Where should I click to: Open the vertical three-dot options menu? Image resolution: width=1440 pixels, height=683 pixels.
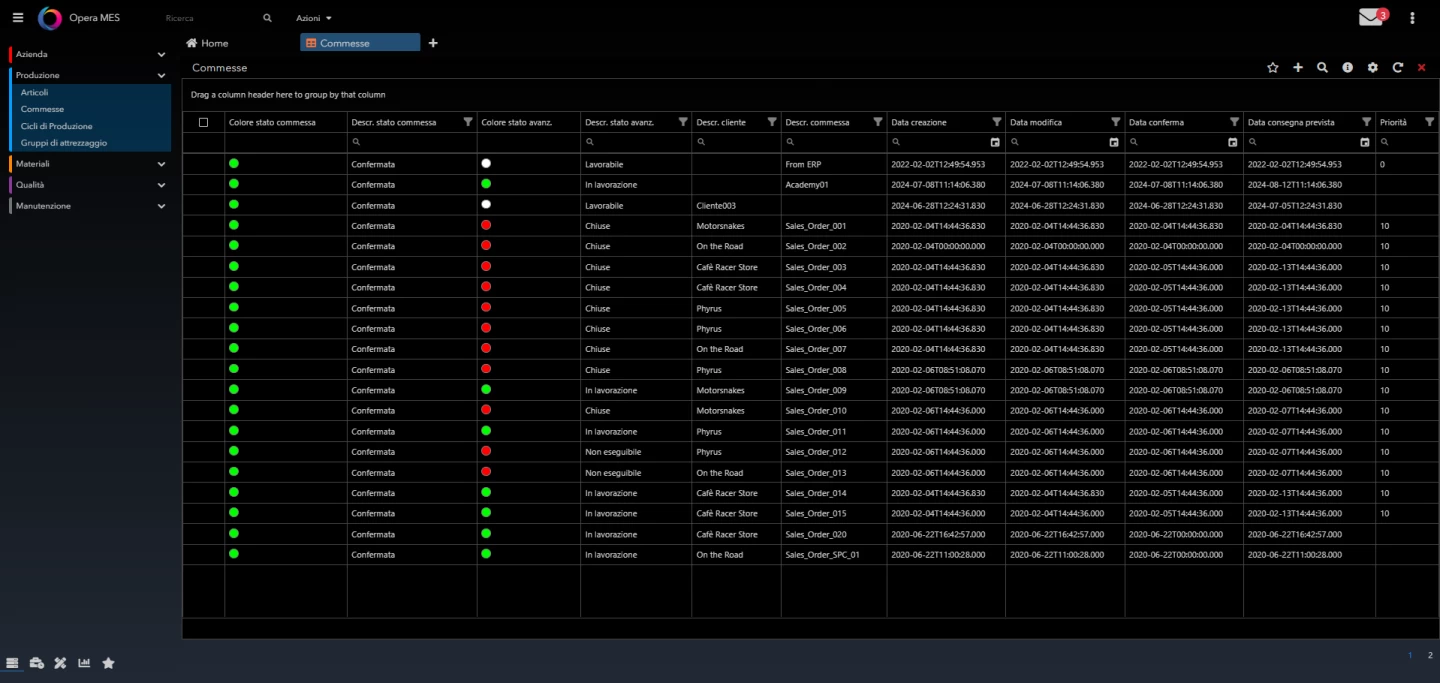[1412, 18]
